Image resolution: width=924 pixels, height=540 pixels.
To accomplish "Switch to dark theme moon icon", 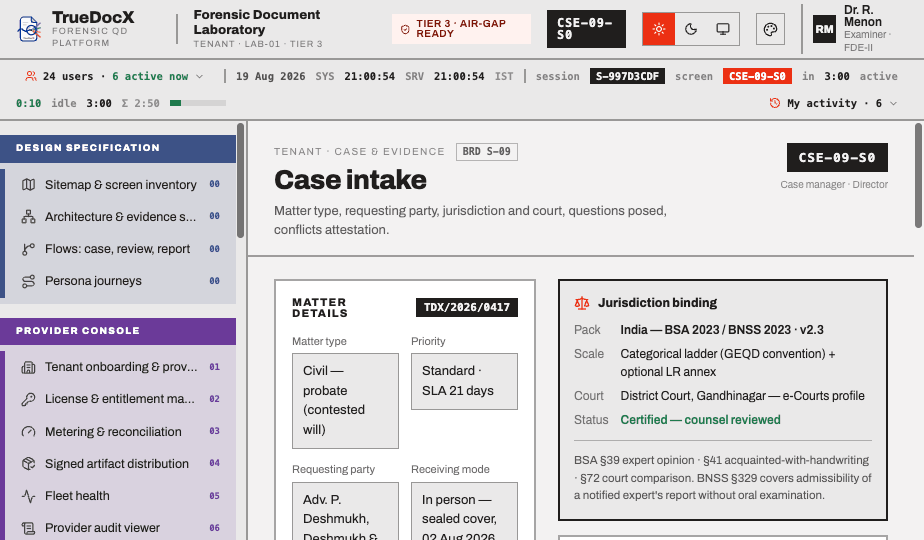I will pos(691,29).
